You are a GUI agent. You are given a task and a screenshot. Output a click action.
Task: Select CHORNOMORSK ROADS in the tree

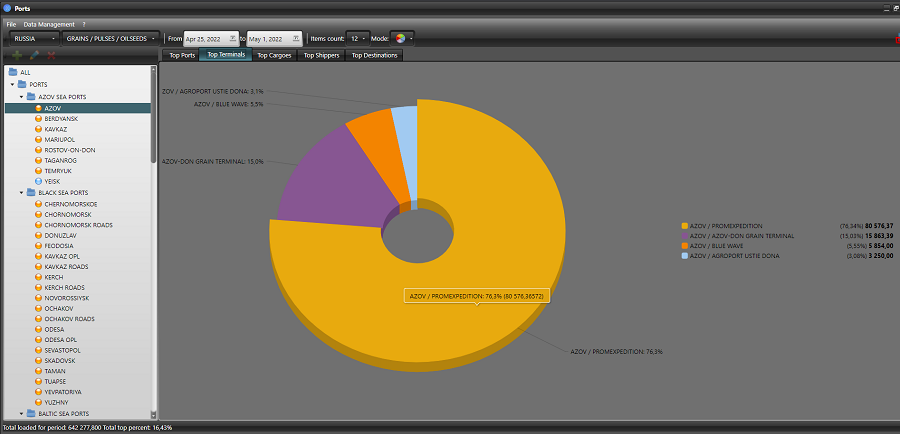click(78, 225)
